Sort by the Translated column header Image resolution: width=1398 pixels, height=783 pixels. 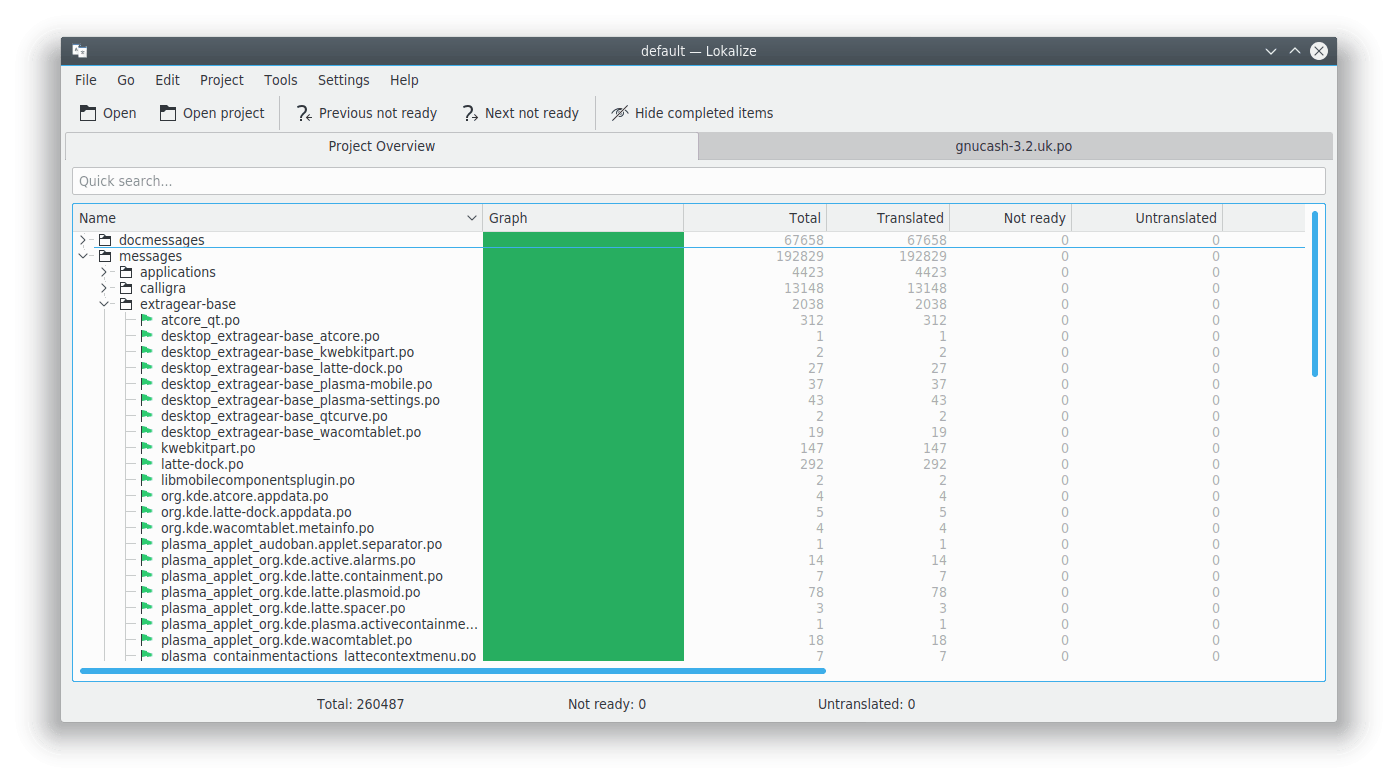click(x=888, y=218)
